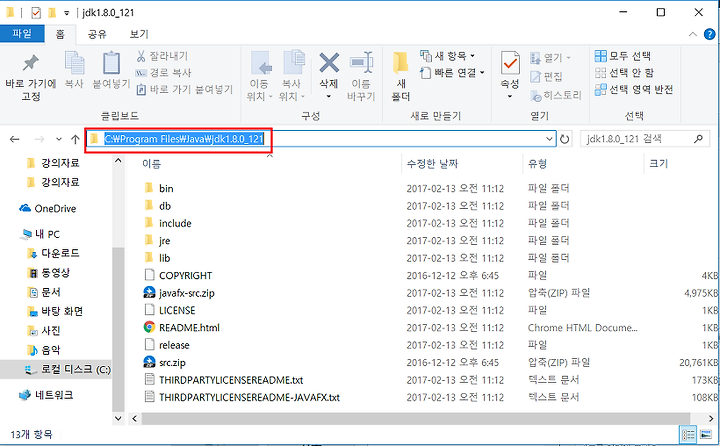This screenshot has height=446, width=720.
Task: Open New item (새 항목) dropdown
Action: tap(447, 56)
